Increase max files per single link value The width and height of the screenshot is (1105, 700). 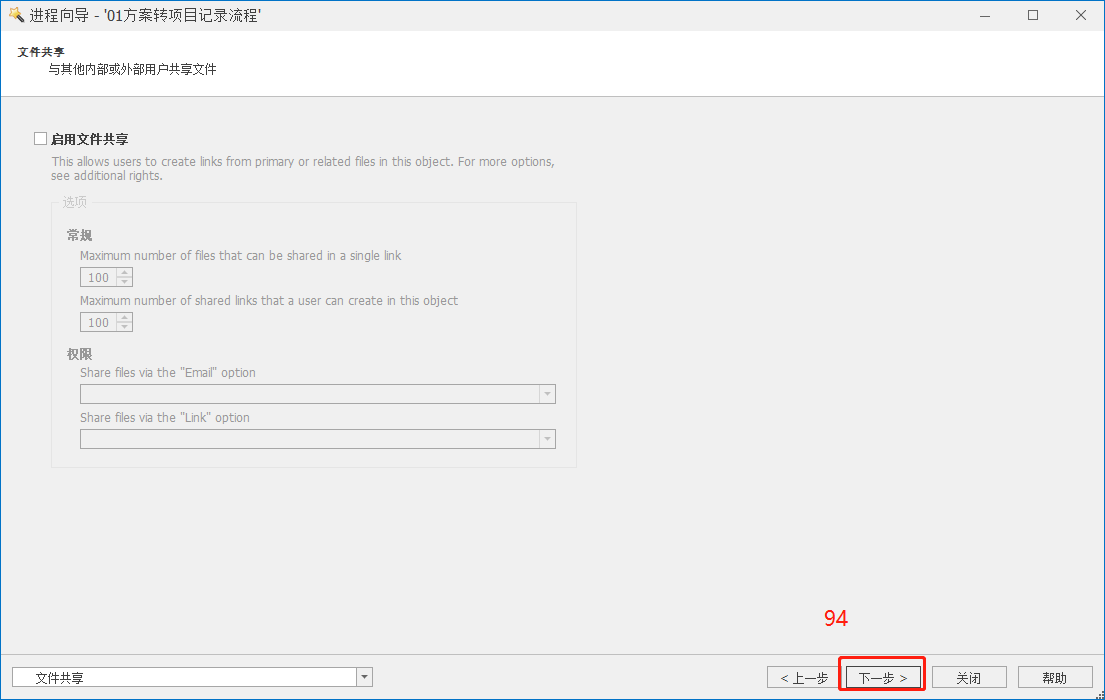tap(124, 273)
